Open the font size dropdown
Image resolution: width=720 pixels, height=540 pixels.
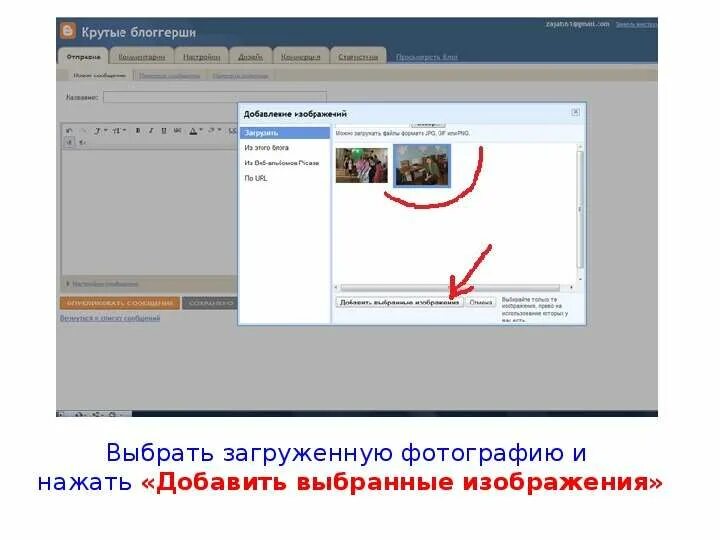click(119, 131)
